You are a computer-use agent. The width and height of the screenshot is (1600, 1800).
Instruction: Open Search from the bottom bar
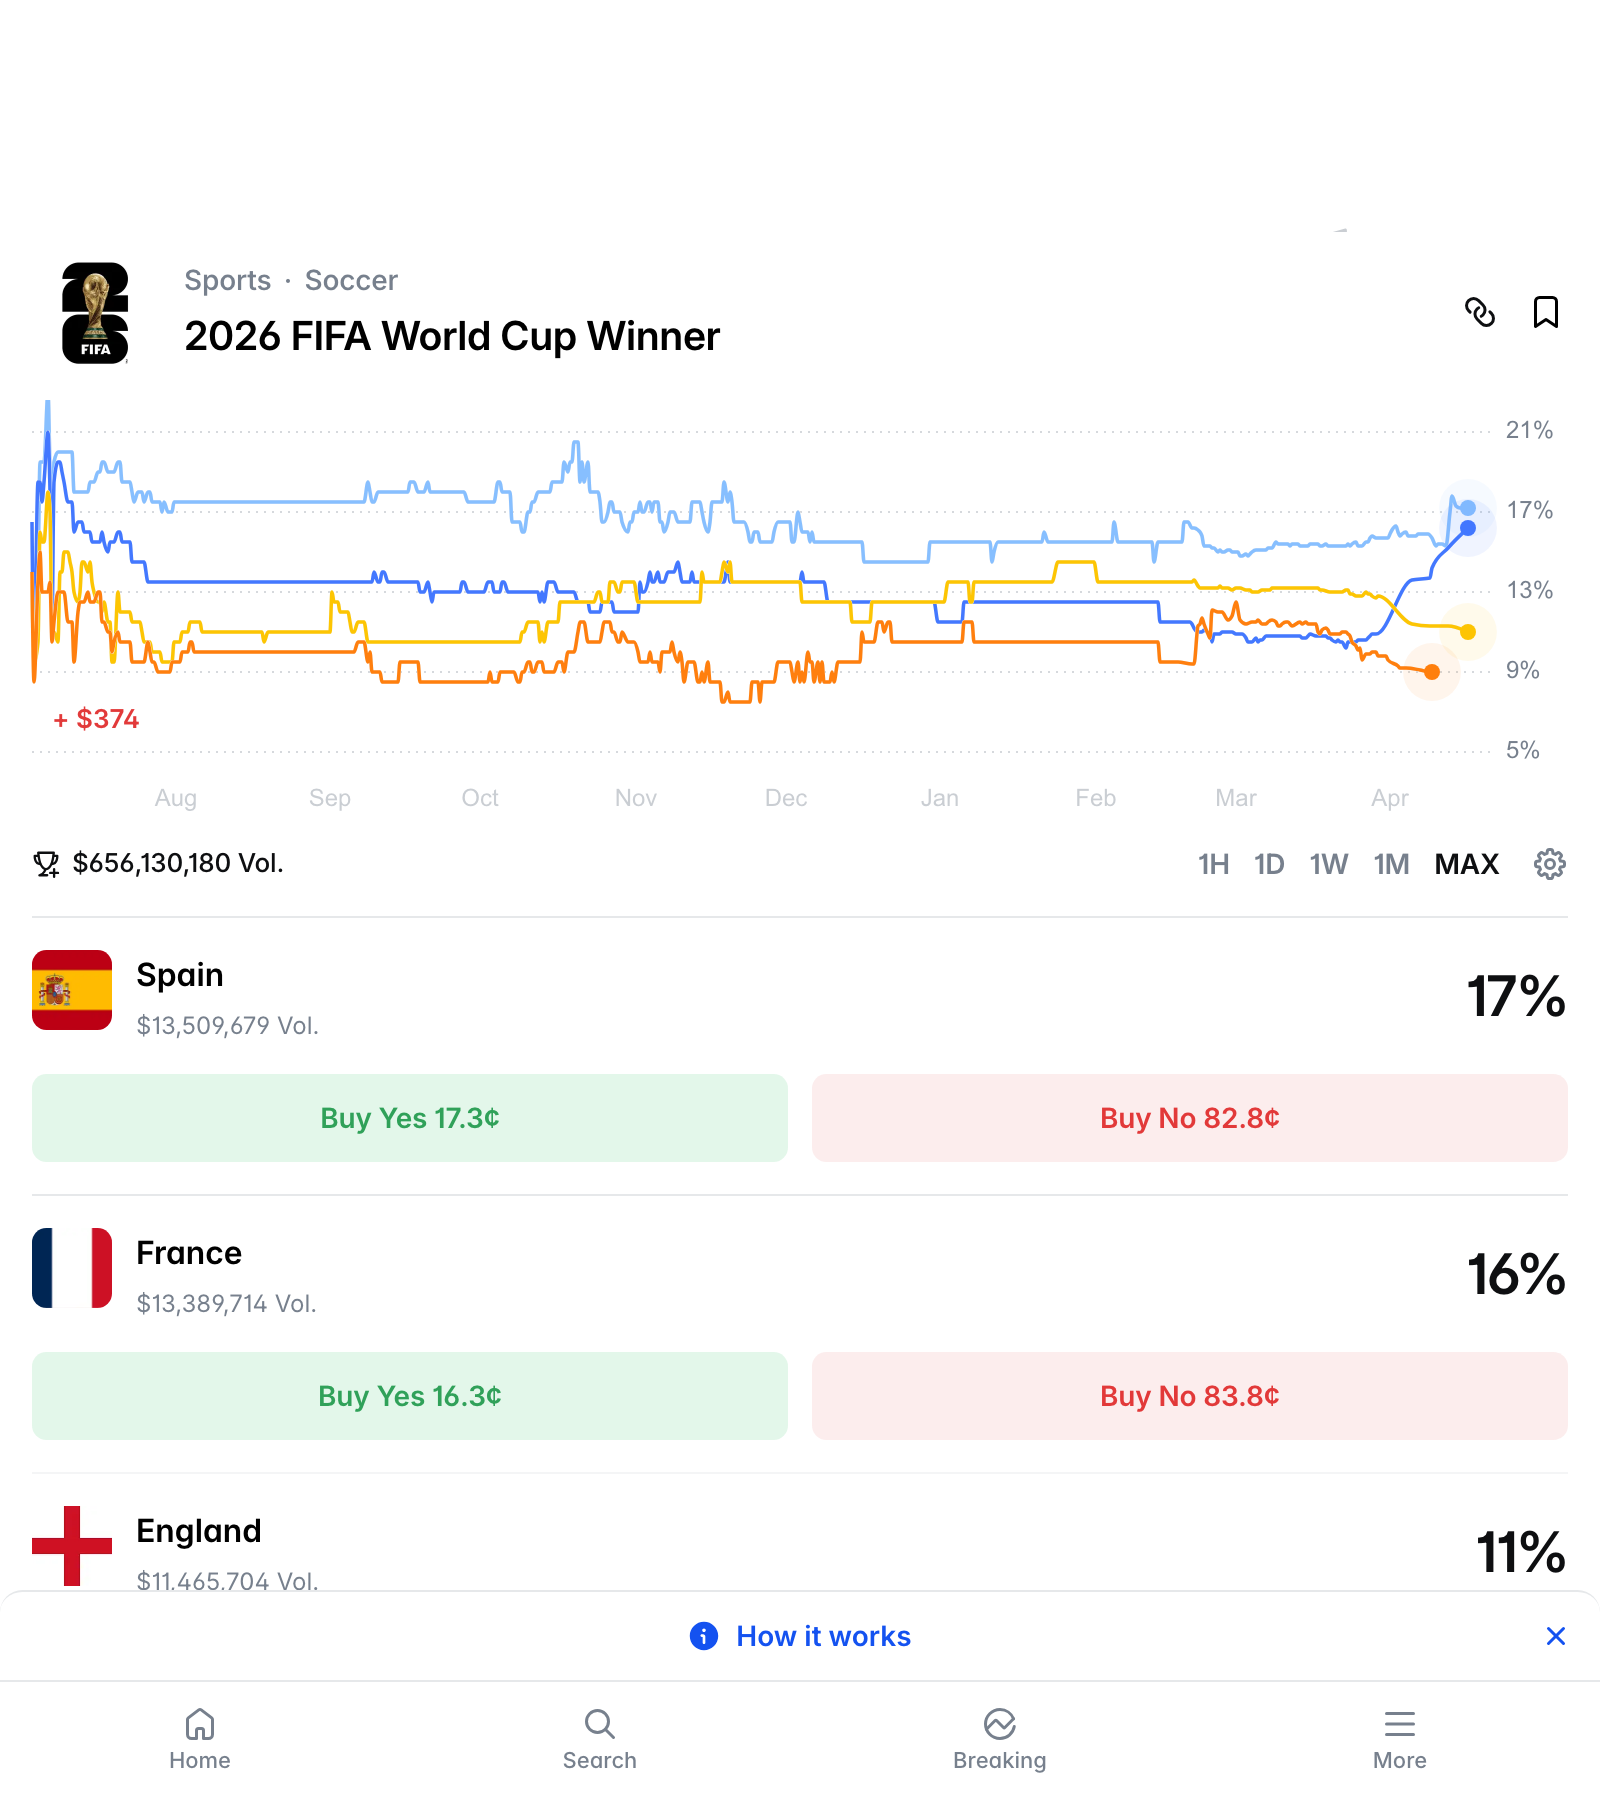point(599,1738)
